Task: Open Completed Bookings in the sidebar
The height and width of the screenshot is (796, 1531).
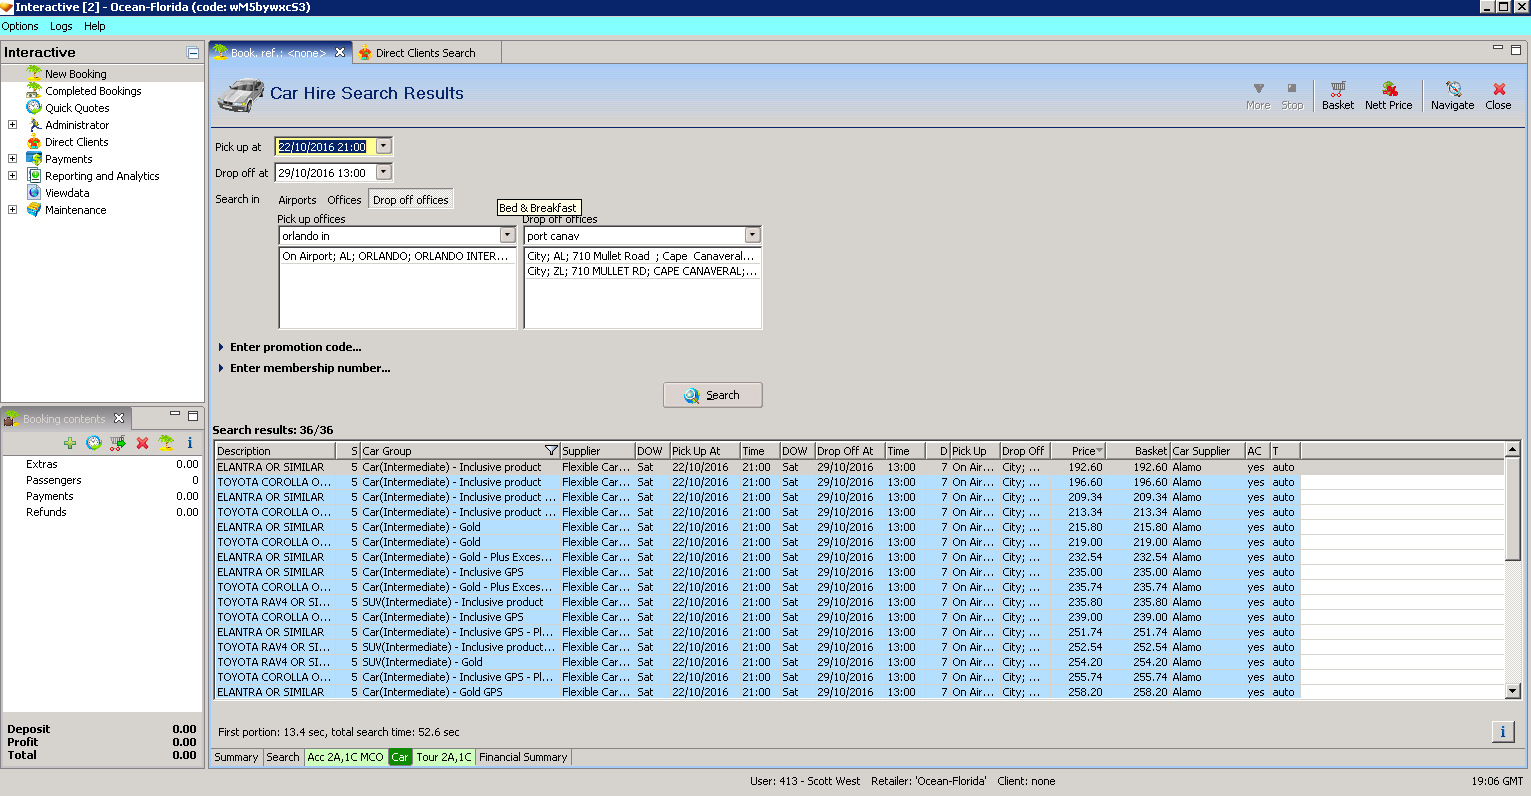Action: click(x=93, y=91)
